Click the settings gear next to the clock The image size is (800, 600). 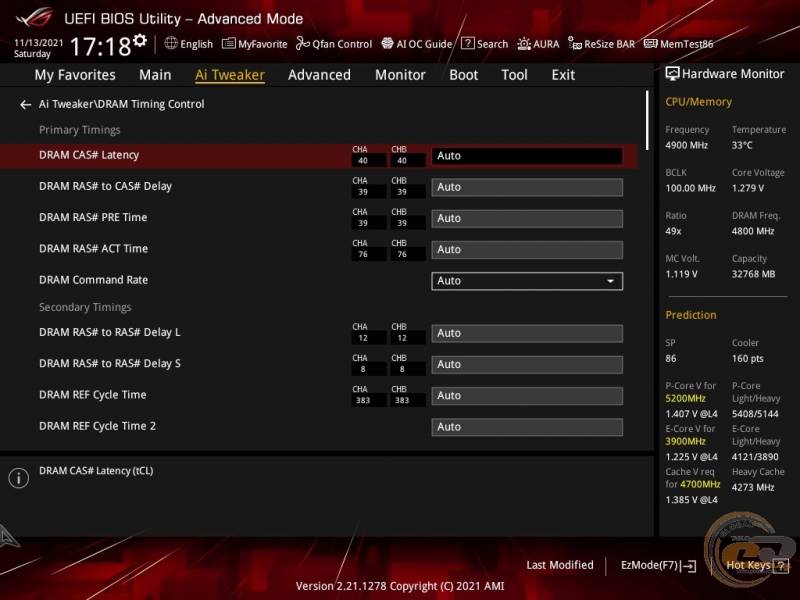(x=140, y=40)
